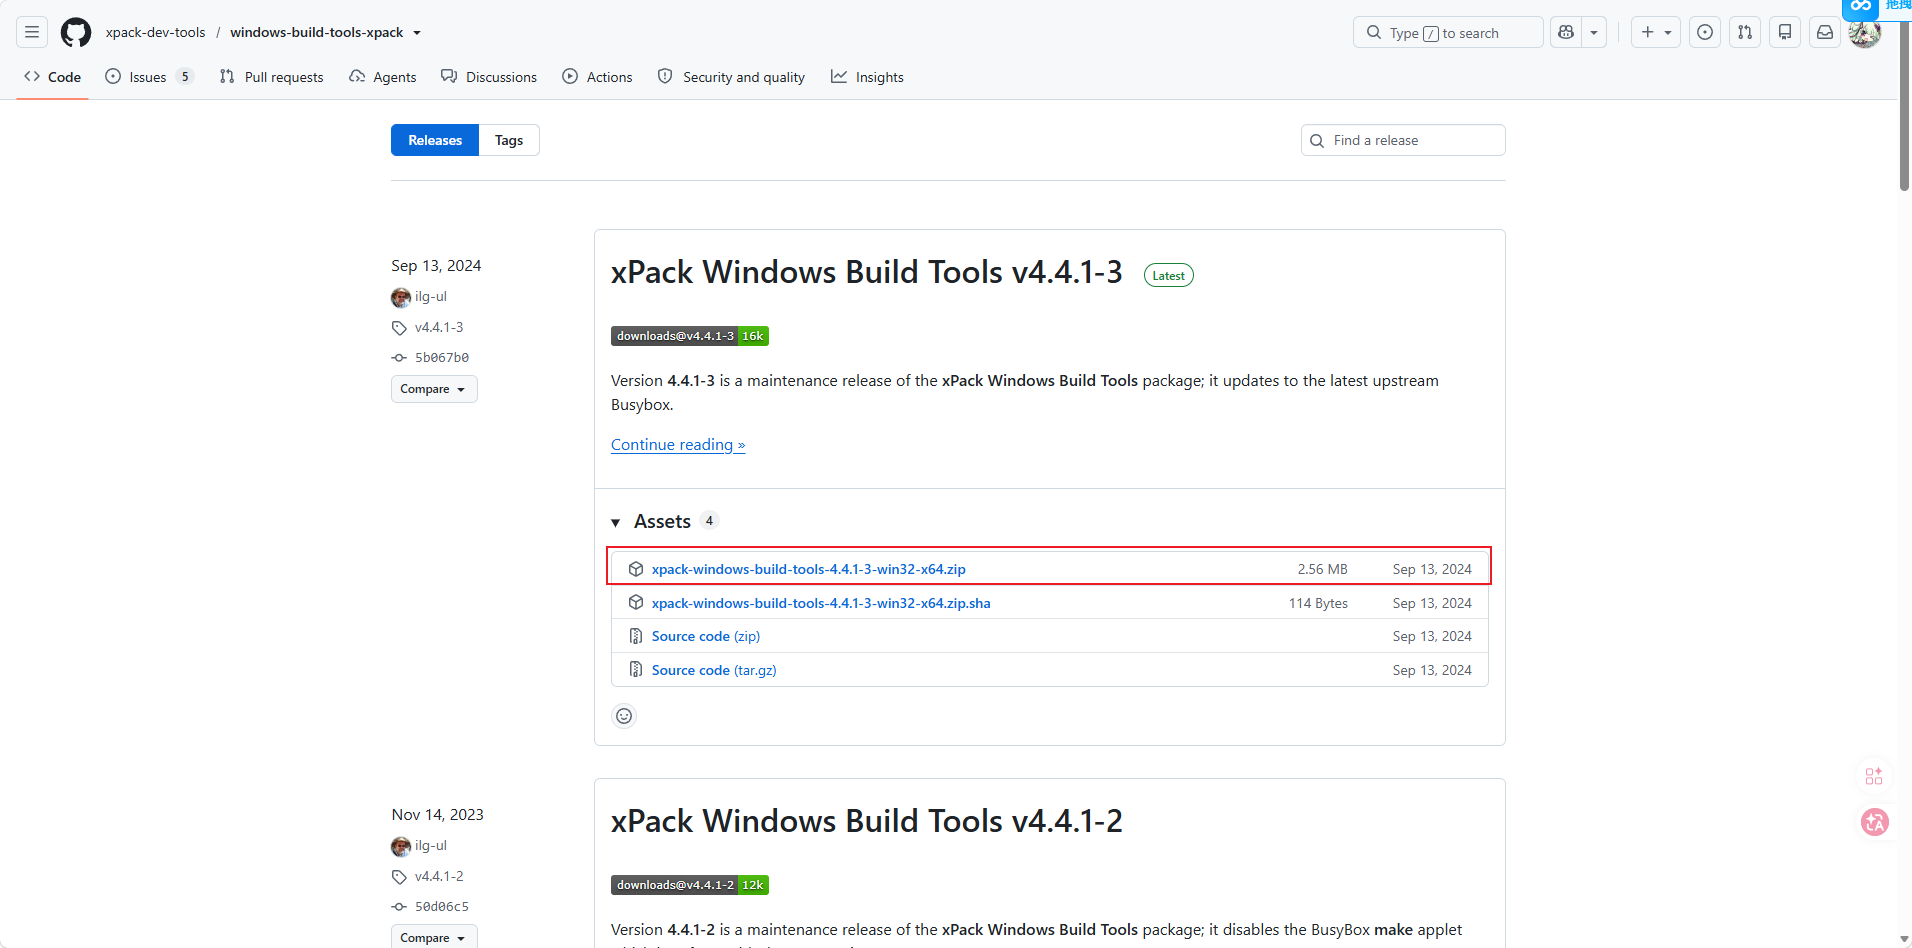The height and width of the screenshot is (948, 1912).
Task: Open the Copilot chat icon
Action: (1566, 32)
